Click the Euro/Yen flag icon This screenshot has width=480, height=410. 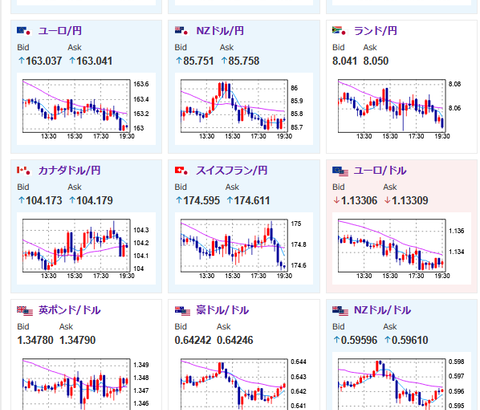point(24,31)
